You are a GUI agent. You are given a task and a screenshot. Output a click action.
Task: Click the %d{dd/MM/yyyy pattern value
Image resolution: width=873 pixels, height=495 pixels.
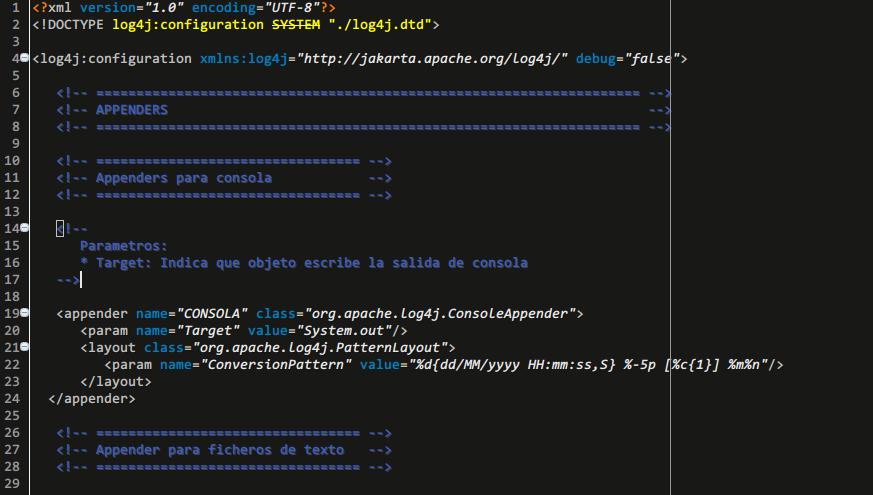(468, 365)
